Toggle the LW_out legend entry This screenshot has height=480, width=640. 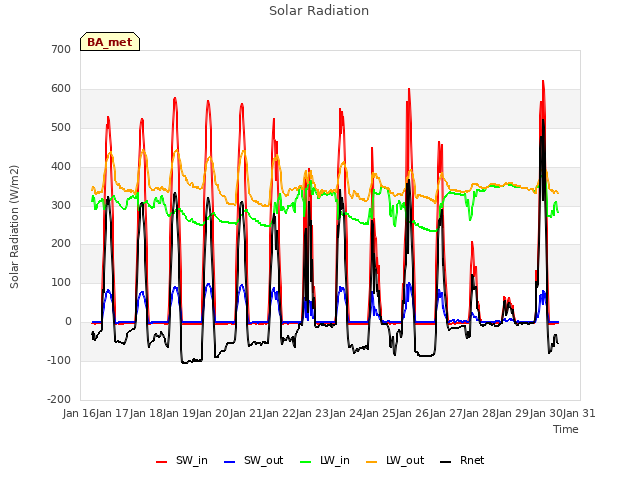[x=395, y=460]
